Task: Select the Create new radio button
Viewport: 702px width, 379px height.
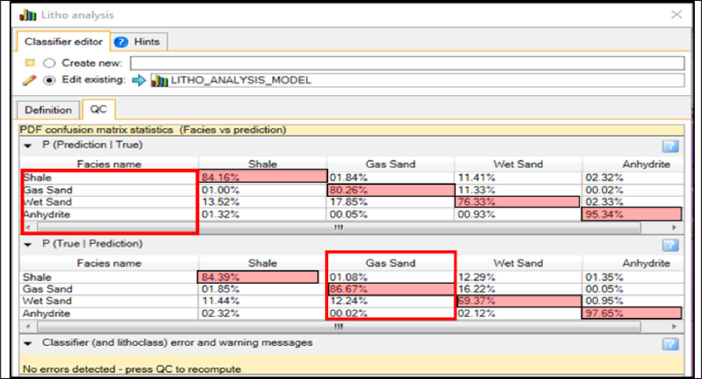Action: point(49,63)
